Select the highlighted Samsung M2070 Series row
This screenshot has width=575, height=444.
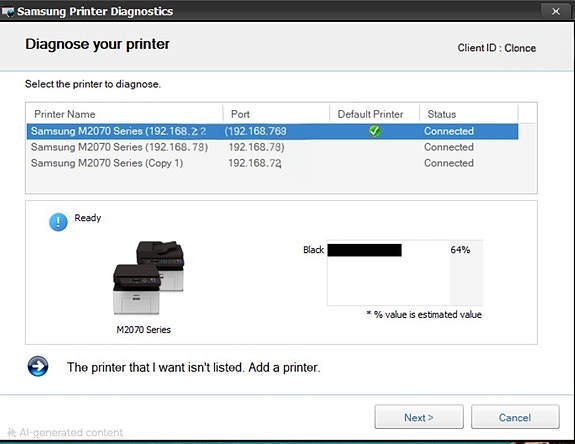pos(272,131)
